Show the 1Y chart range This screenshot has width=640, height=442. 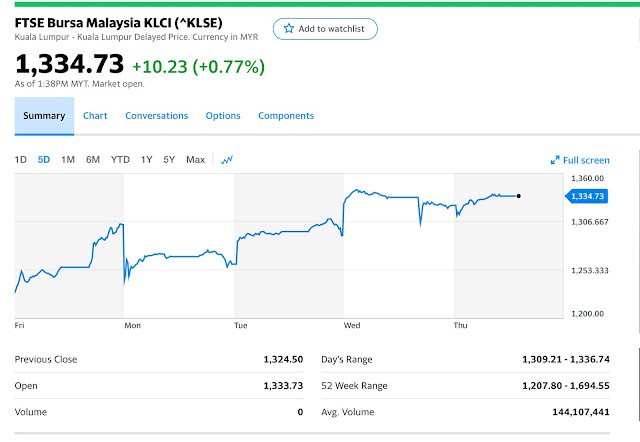(x=147, y=160)
